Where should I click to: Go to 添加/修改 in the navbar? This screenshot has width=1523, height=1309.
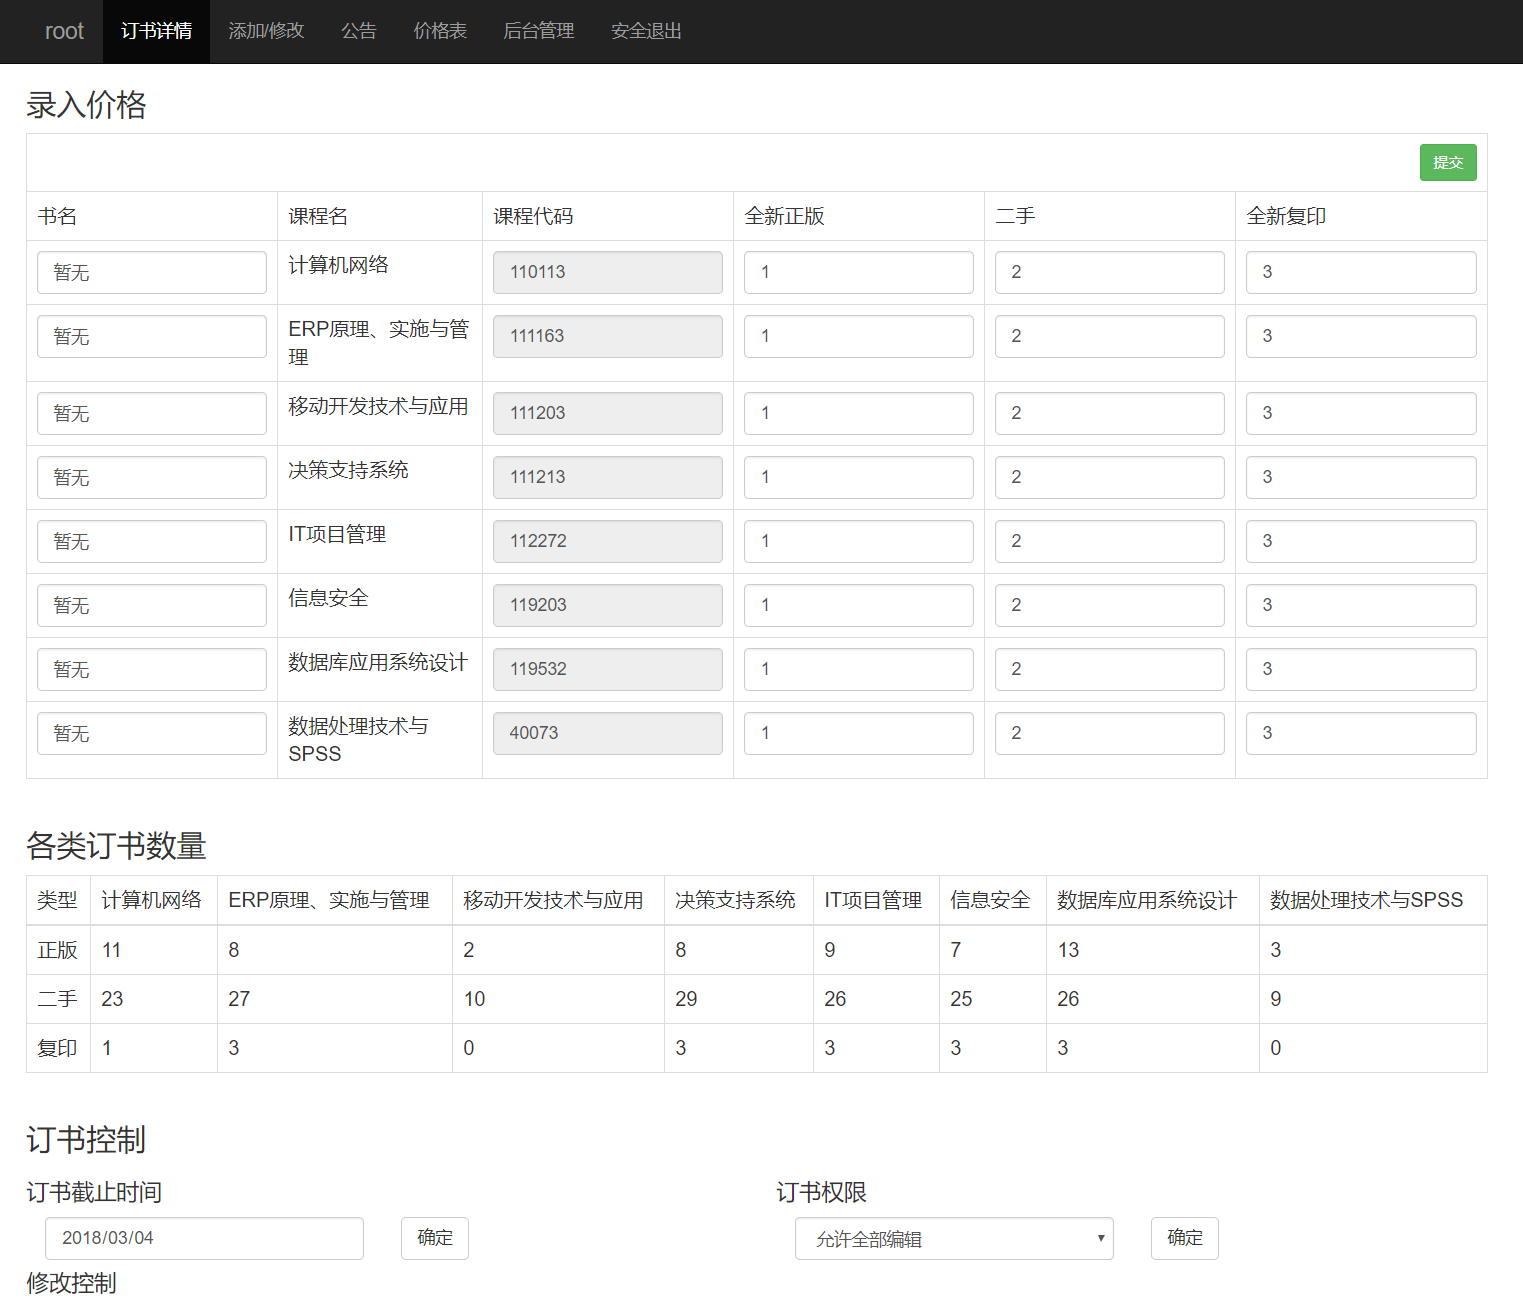(266, 31)
